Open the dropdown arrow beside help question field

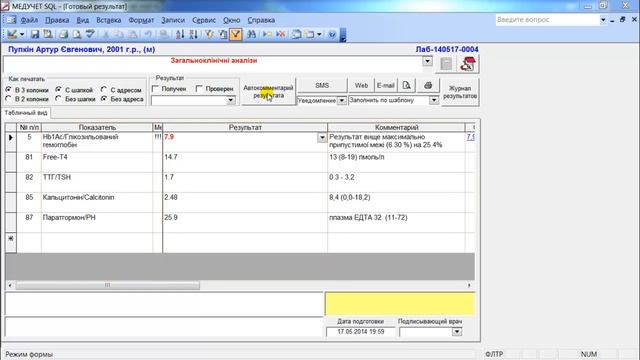click(603, 20)
